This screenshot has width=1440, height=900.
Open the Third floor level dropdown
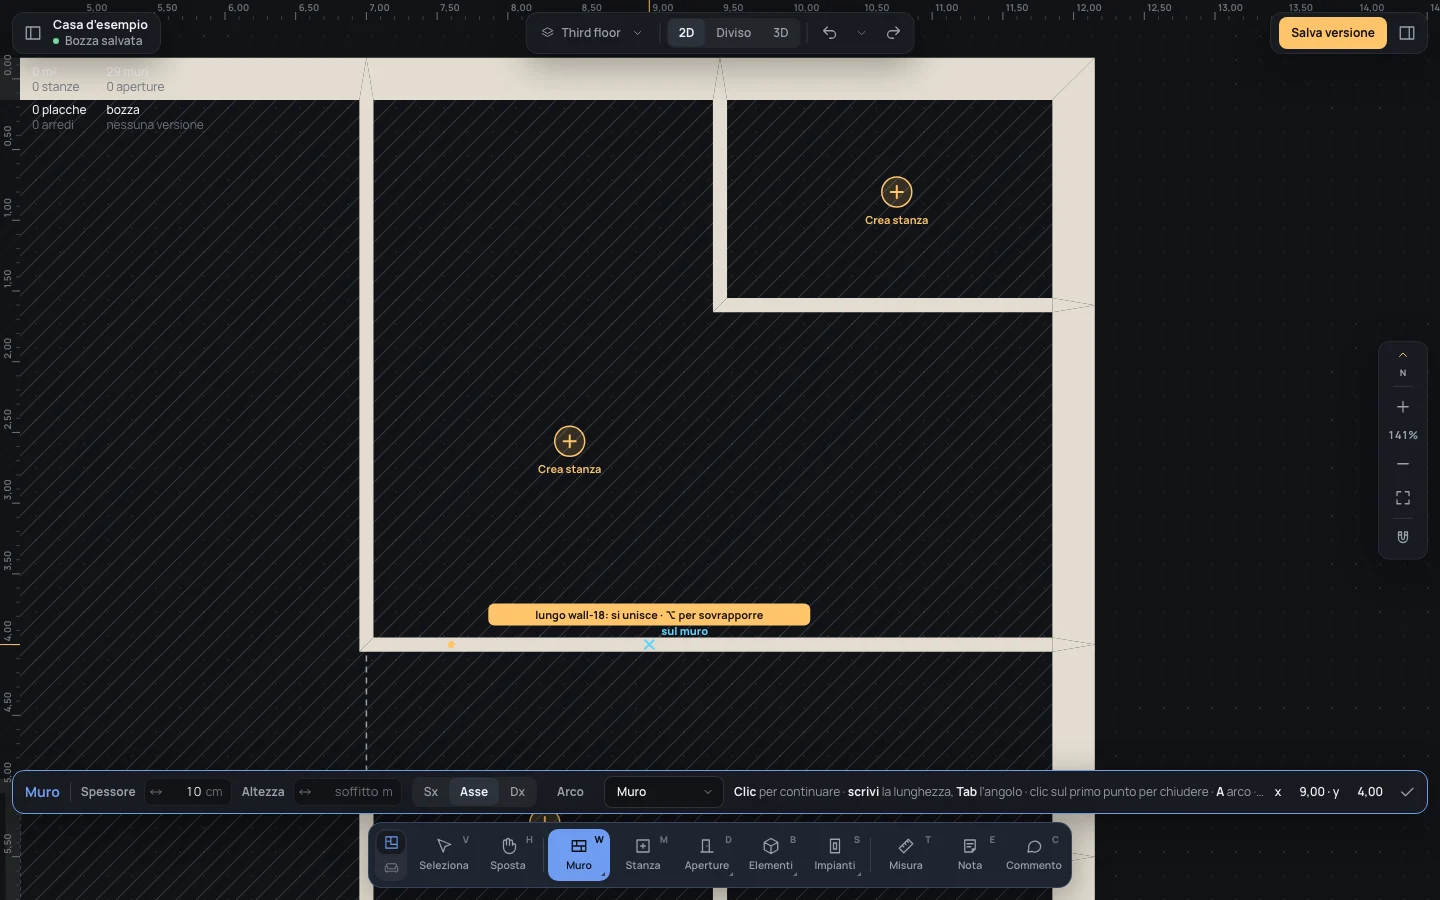pos(592,33)
